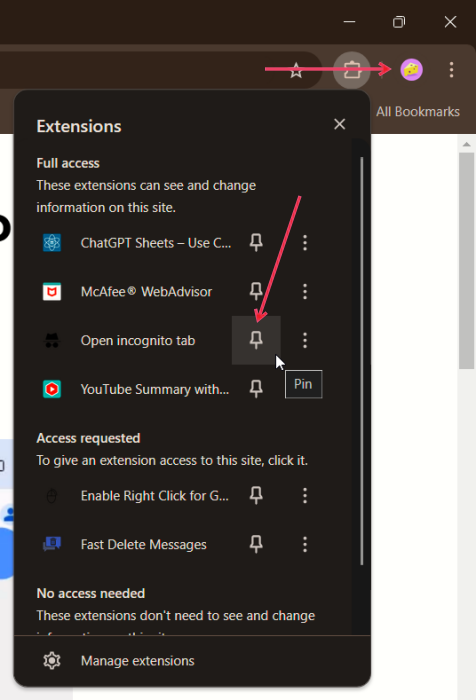The width and height of the screenshot is (476, 700).
Task: Open the All Bookmarks folder
Action: pyautogui.click(x=418, y=112)
